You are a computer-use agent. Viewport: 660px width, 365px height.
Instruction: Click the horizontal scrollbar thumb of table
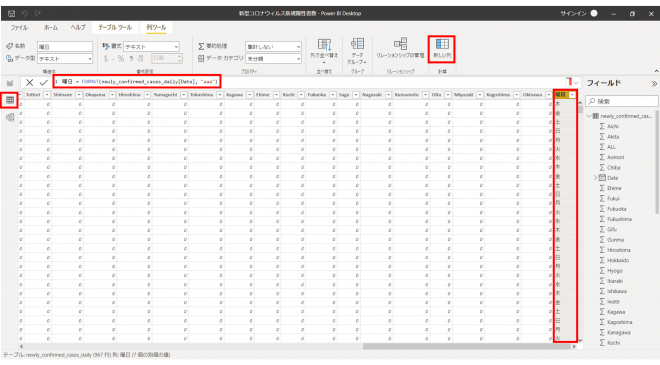[x=466, y=346]
